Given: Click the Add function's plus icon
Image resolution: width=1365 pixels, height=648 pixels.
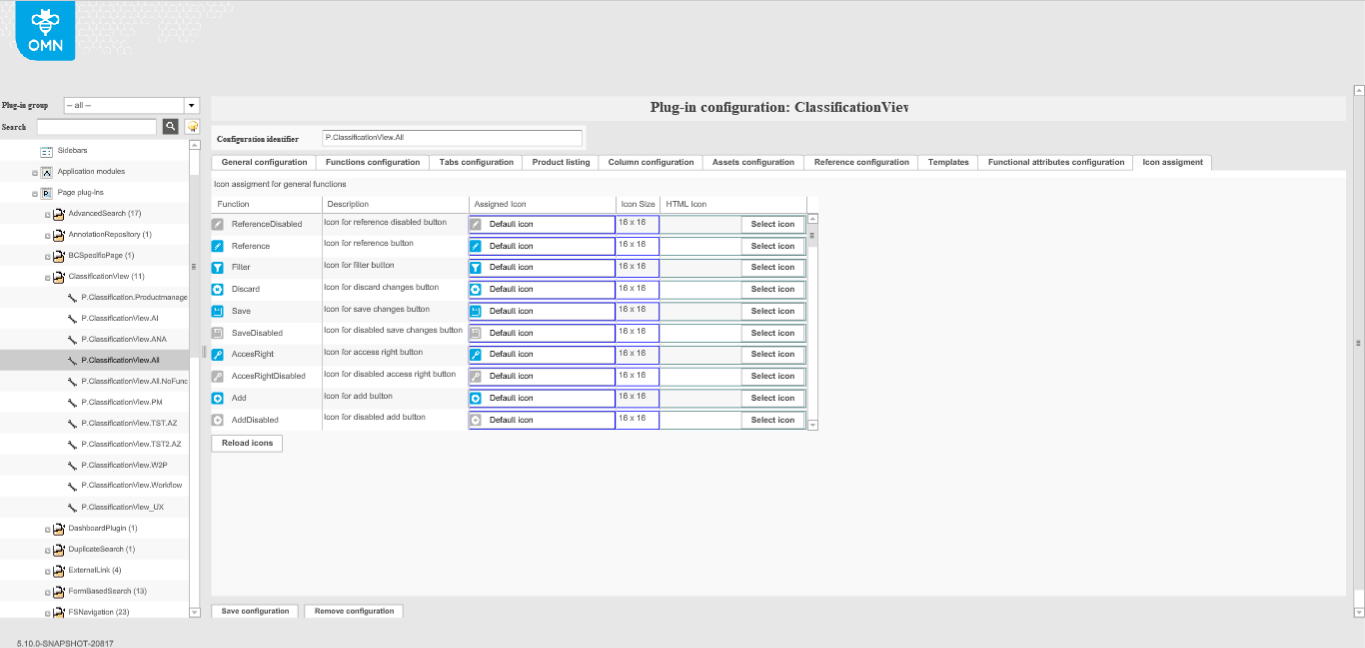Looking at the screenshot, I should click(217, 397).
